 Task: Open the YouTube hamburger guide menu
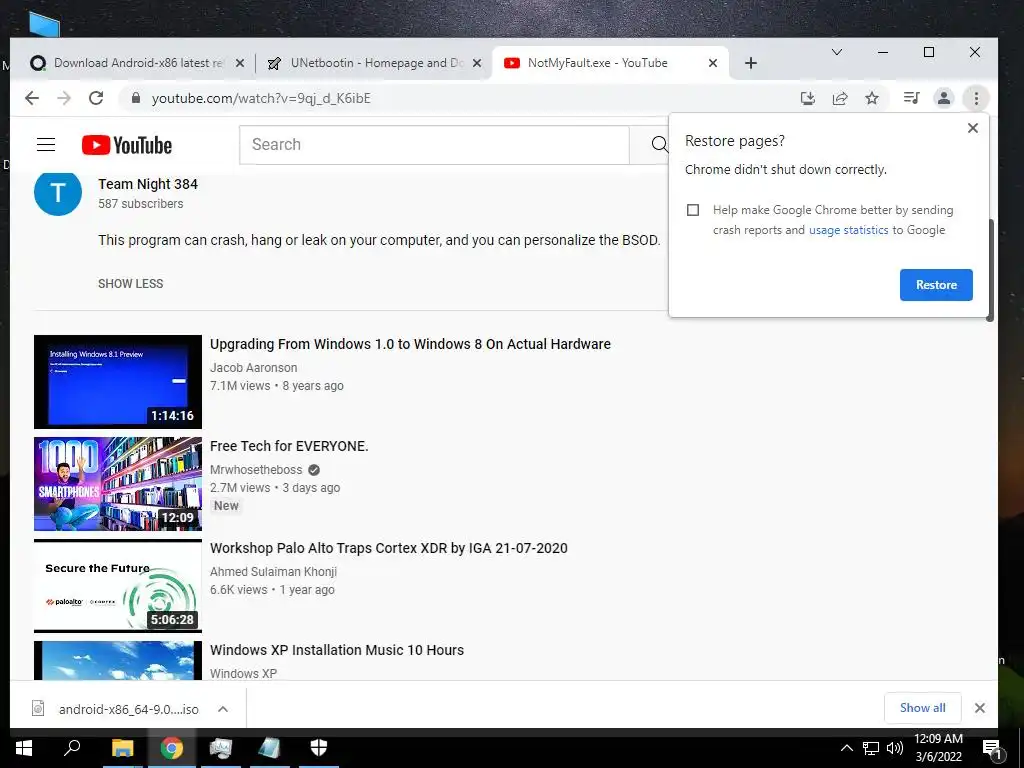[x=46, y=144]
